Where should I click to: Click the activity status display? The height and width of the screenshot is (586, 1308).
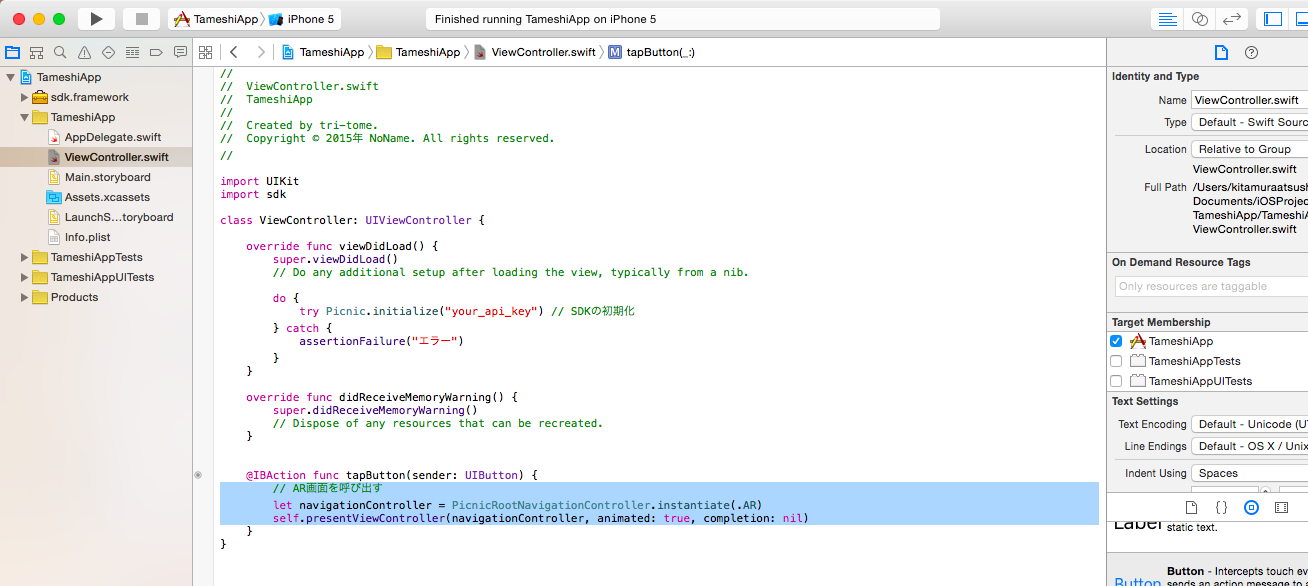[682, 19]
